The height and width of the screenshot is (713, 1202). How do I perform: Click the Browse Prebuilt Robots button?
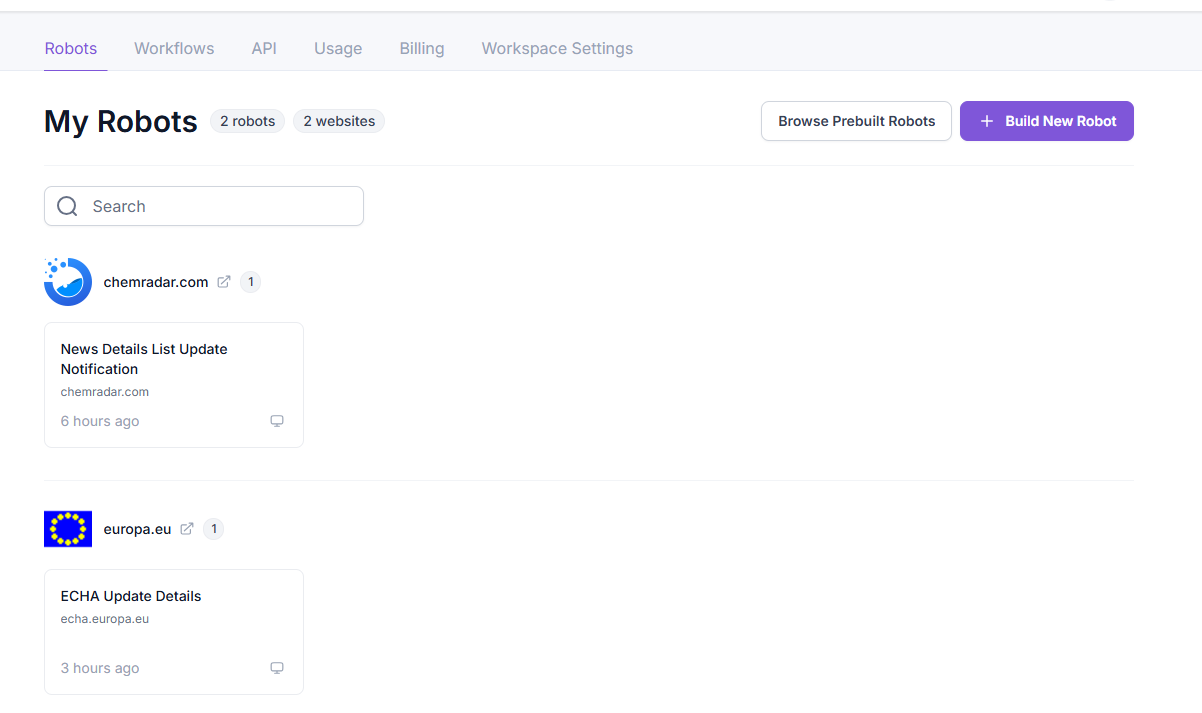[856, 121]
